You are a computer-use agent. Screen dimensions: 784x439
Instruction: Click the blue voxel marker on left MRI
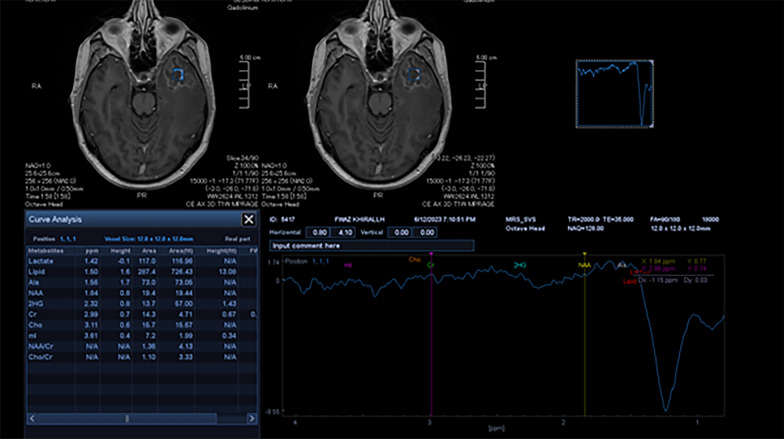tap(180, 74)
